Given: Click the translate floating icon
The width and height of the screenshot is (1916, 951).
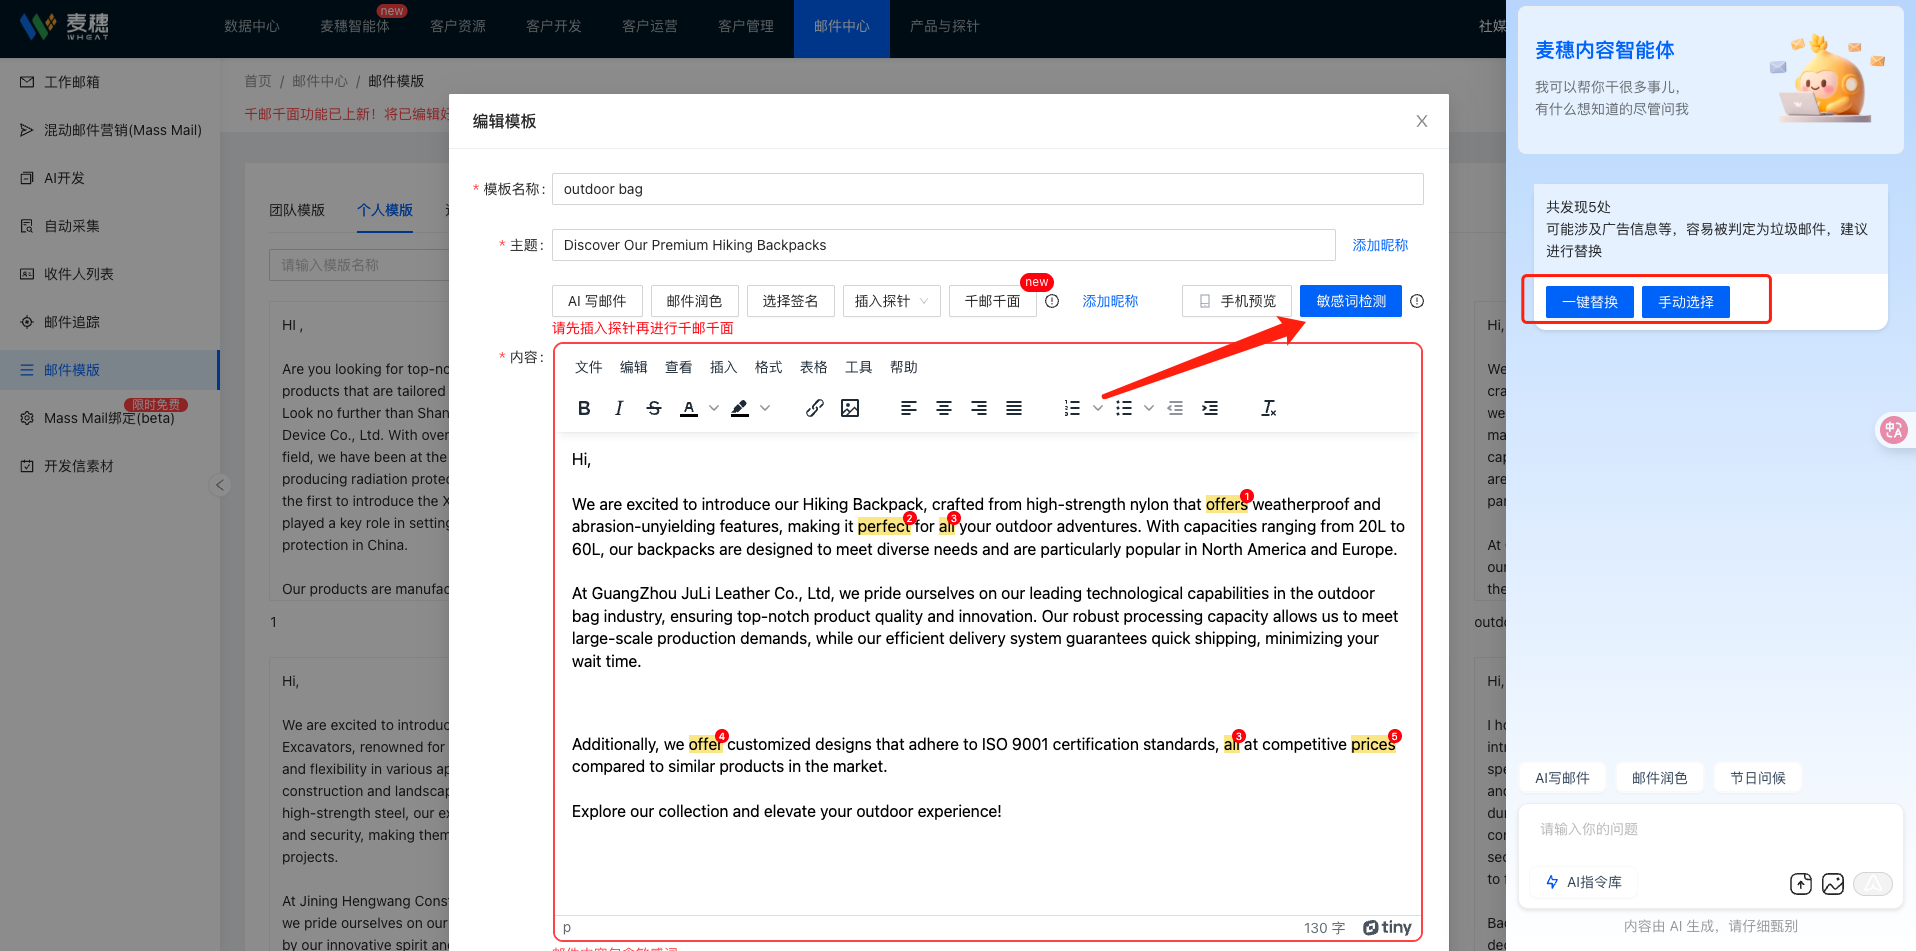Looking at the screenshot, I should [x=1893, y=430].
